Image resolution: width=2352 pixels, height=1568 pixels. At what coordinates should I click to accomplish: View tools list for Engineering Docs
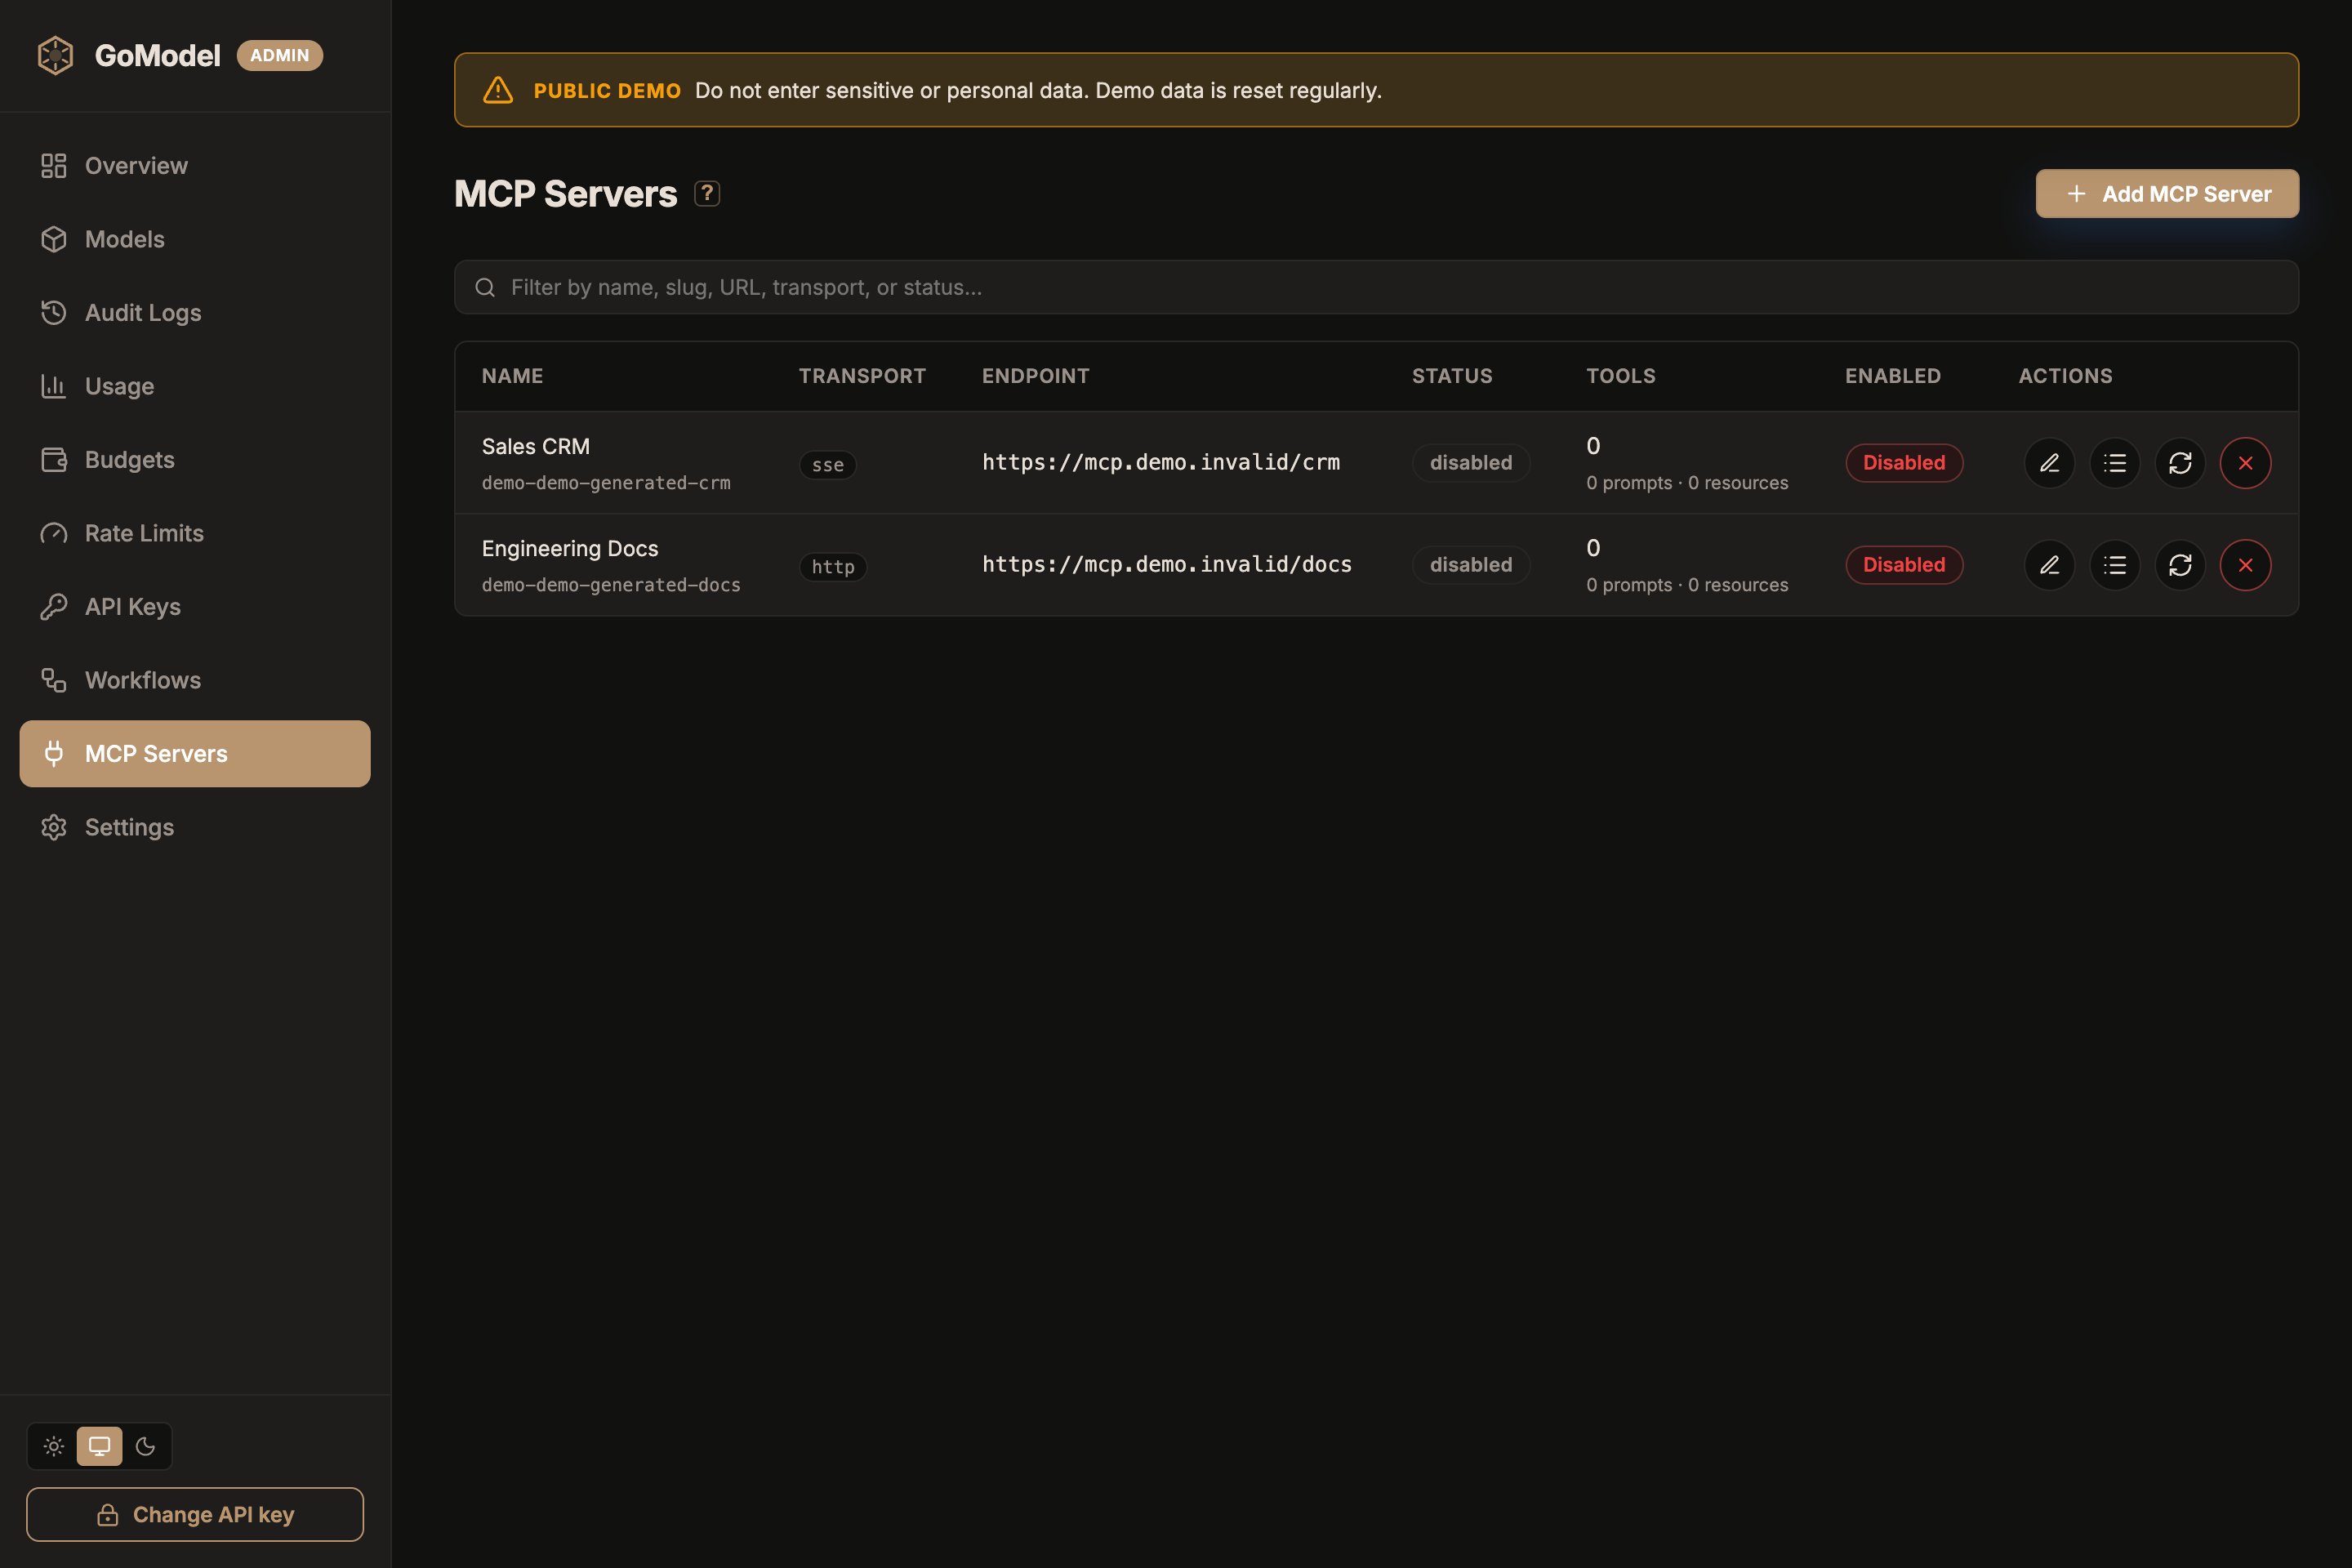[2115, 565]
